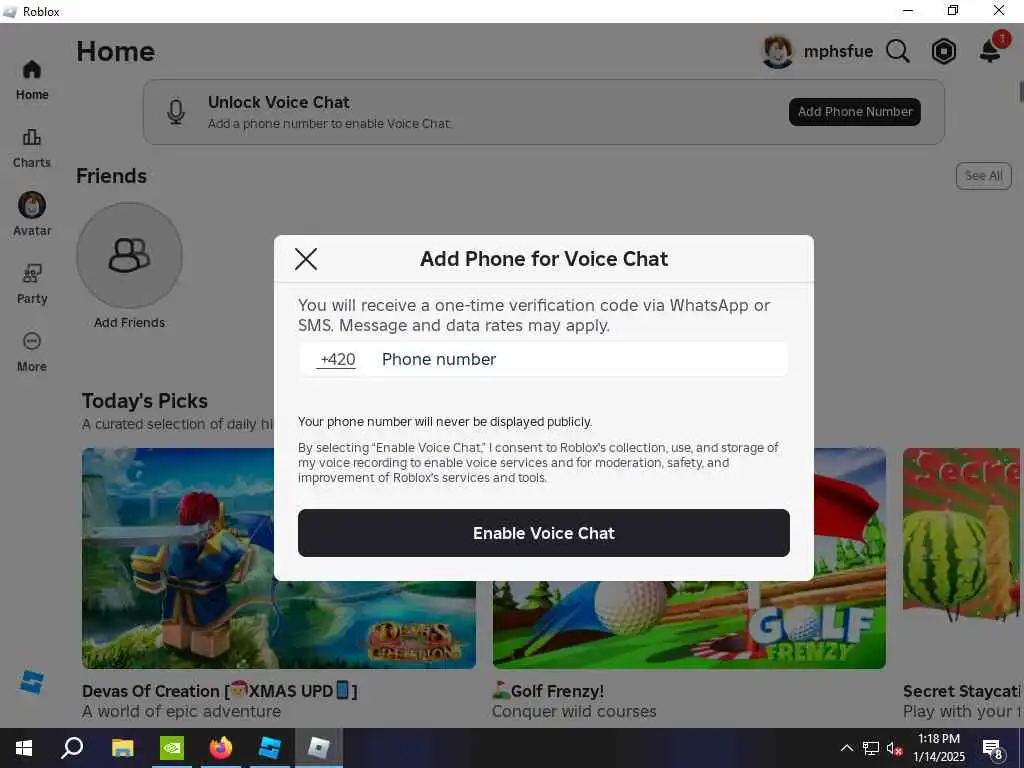Screen dimensions: 1024x768
Task: Click the microphone icon in Unlock Voice Chat banner
Action: click(x=176, y=112)
